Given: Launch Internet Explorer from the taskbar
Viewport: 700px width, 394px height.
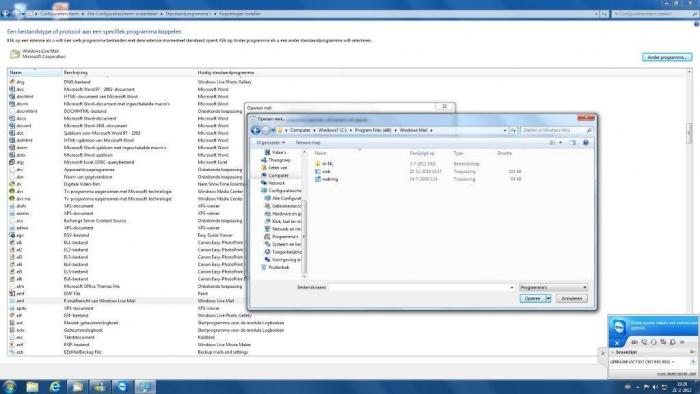Looking at the screenshot, I should click(x=54, y=386).
